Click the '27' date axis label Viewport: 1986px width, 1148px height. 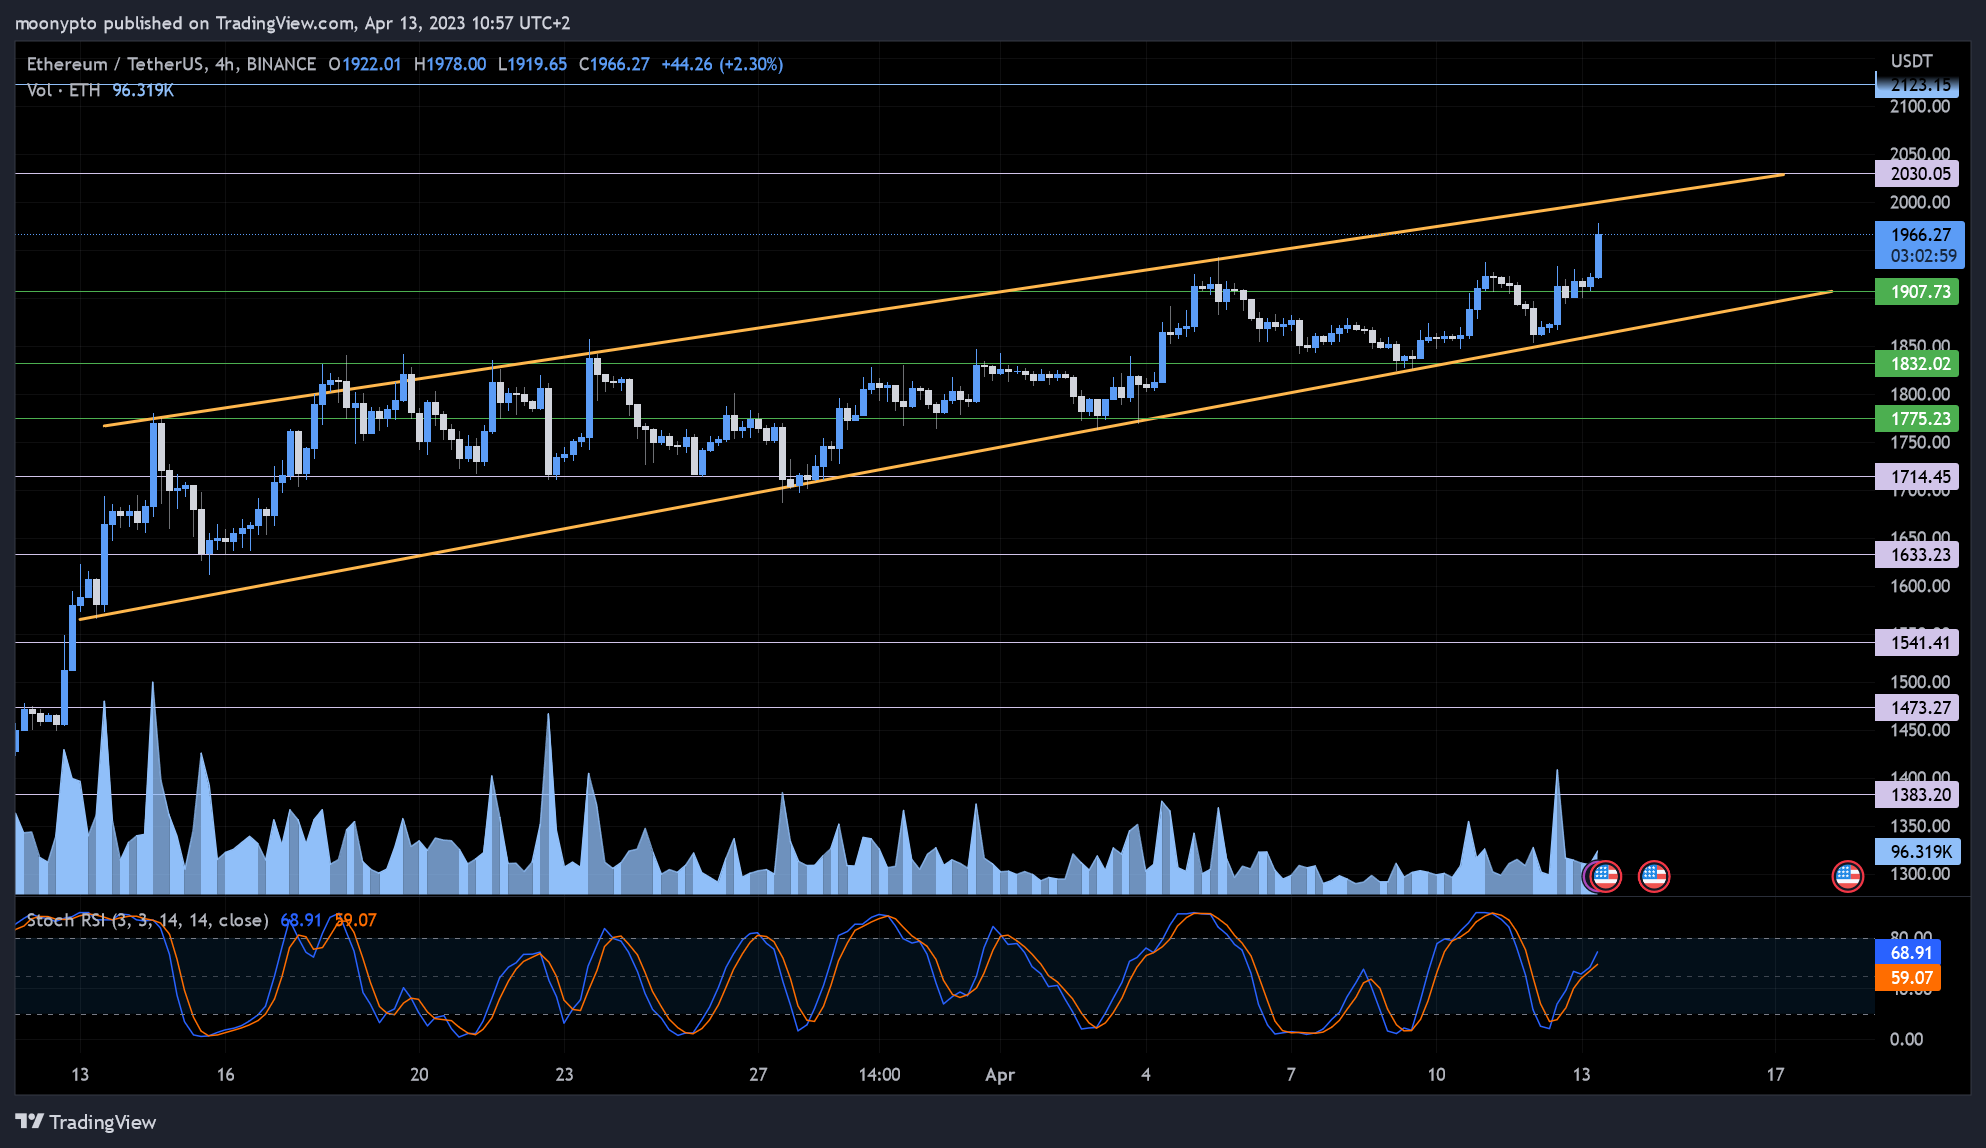tap(758, 1075)
